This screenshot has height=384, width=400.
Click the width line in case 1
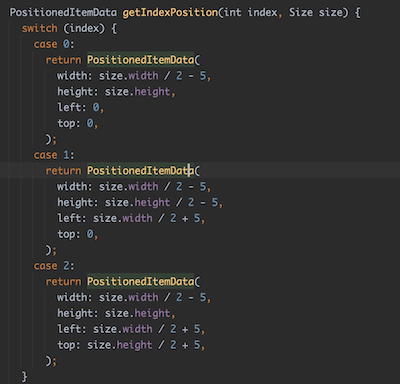coord(134,187)
